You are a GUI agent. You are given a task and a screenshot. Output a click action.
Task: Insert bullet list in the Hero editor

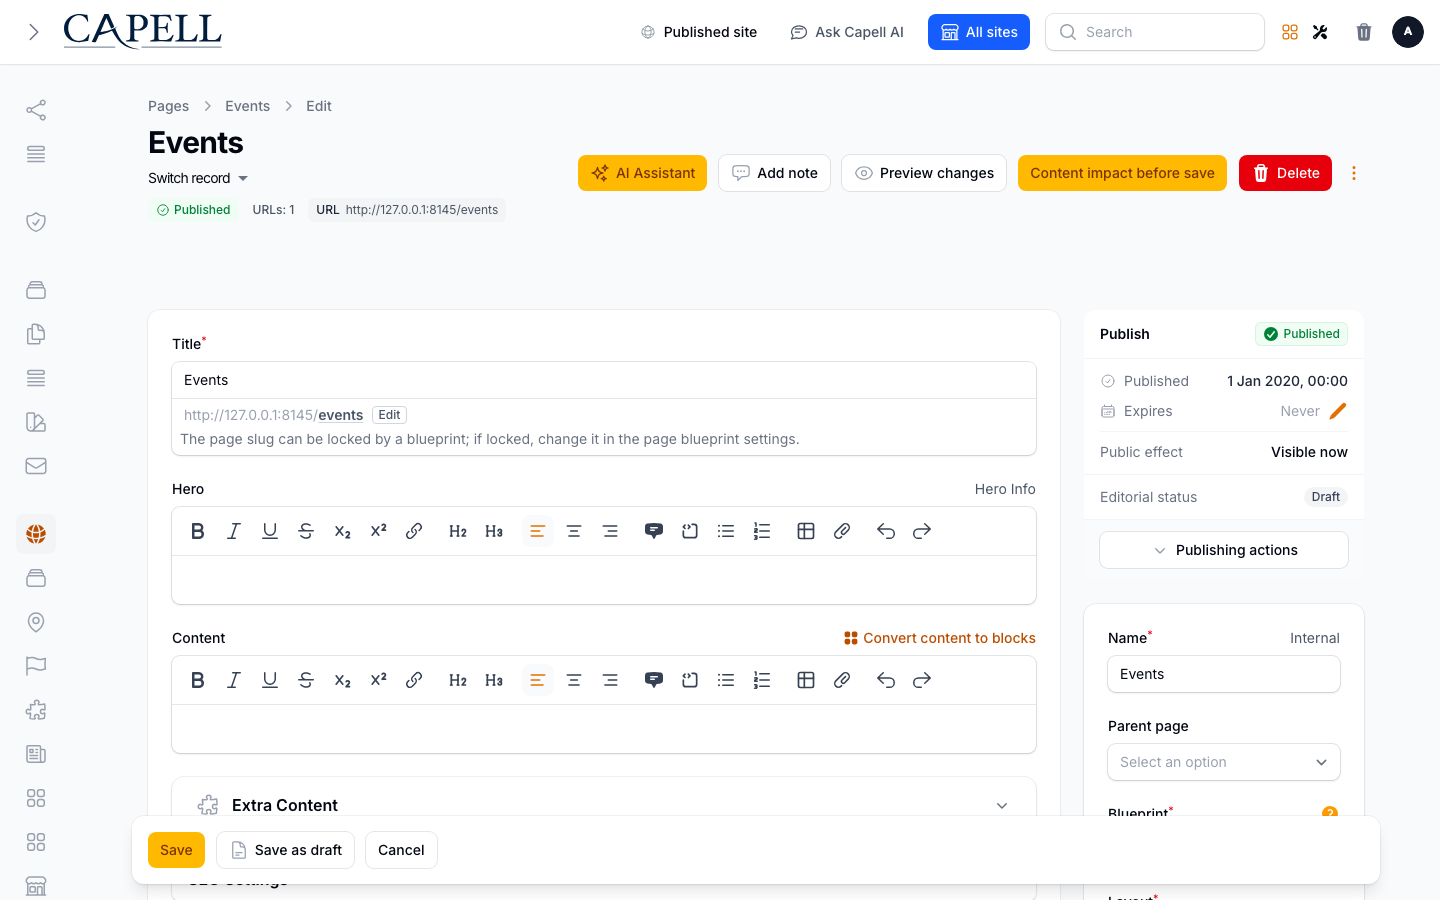point(726,531)
